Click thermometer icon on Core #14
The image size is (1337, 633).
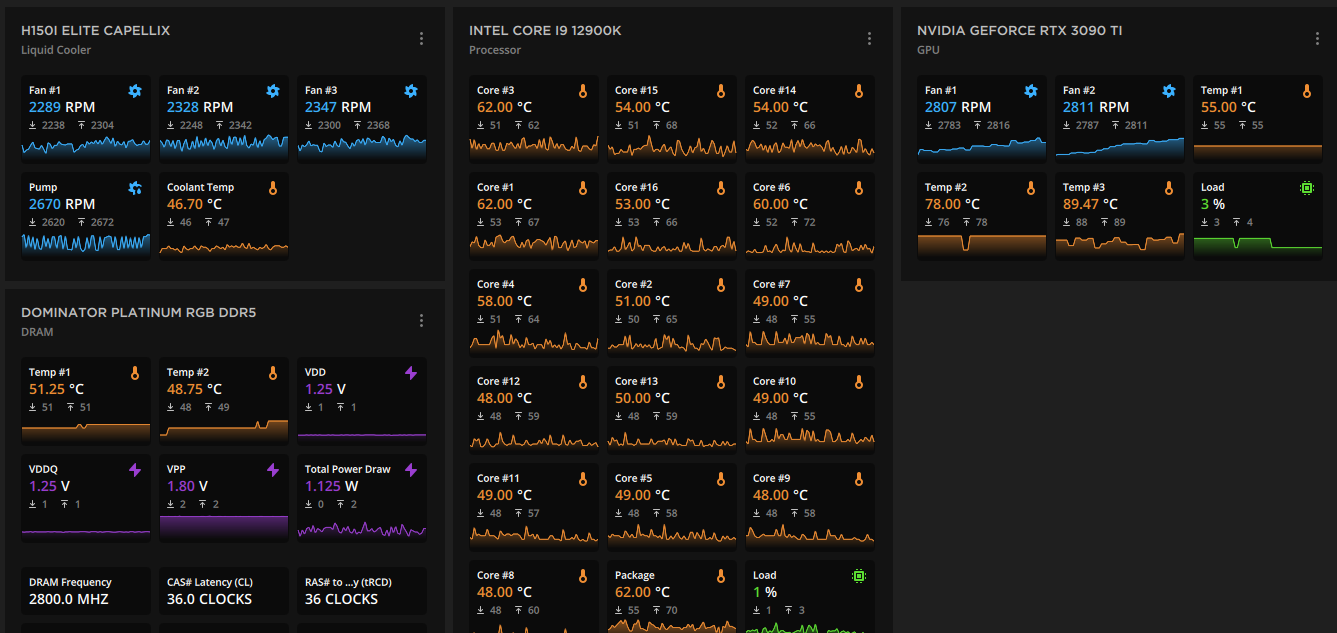click(859, 91)
